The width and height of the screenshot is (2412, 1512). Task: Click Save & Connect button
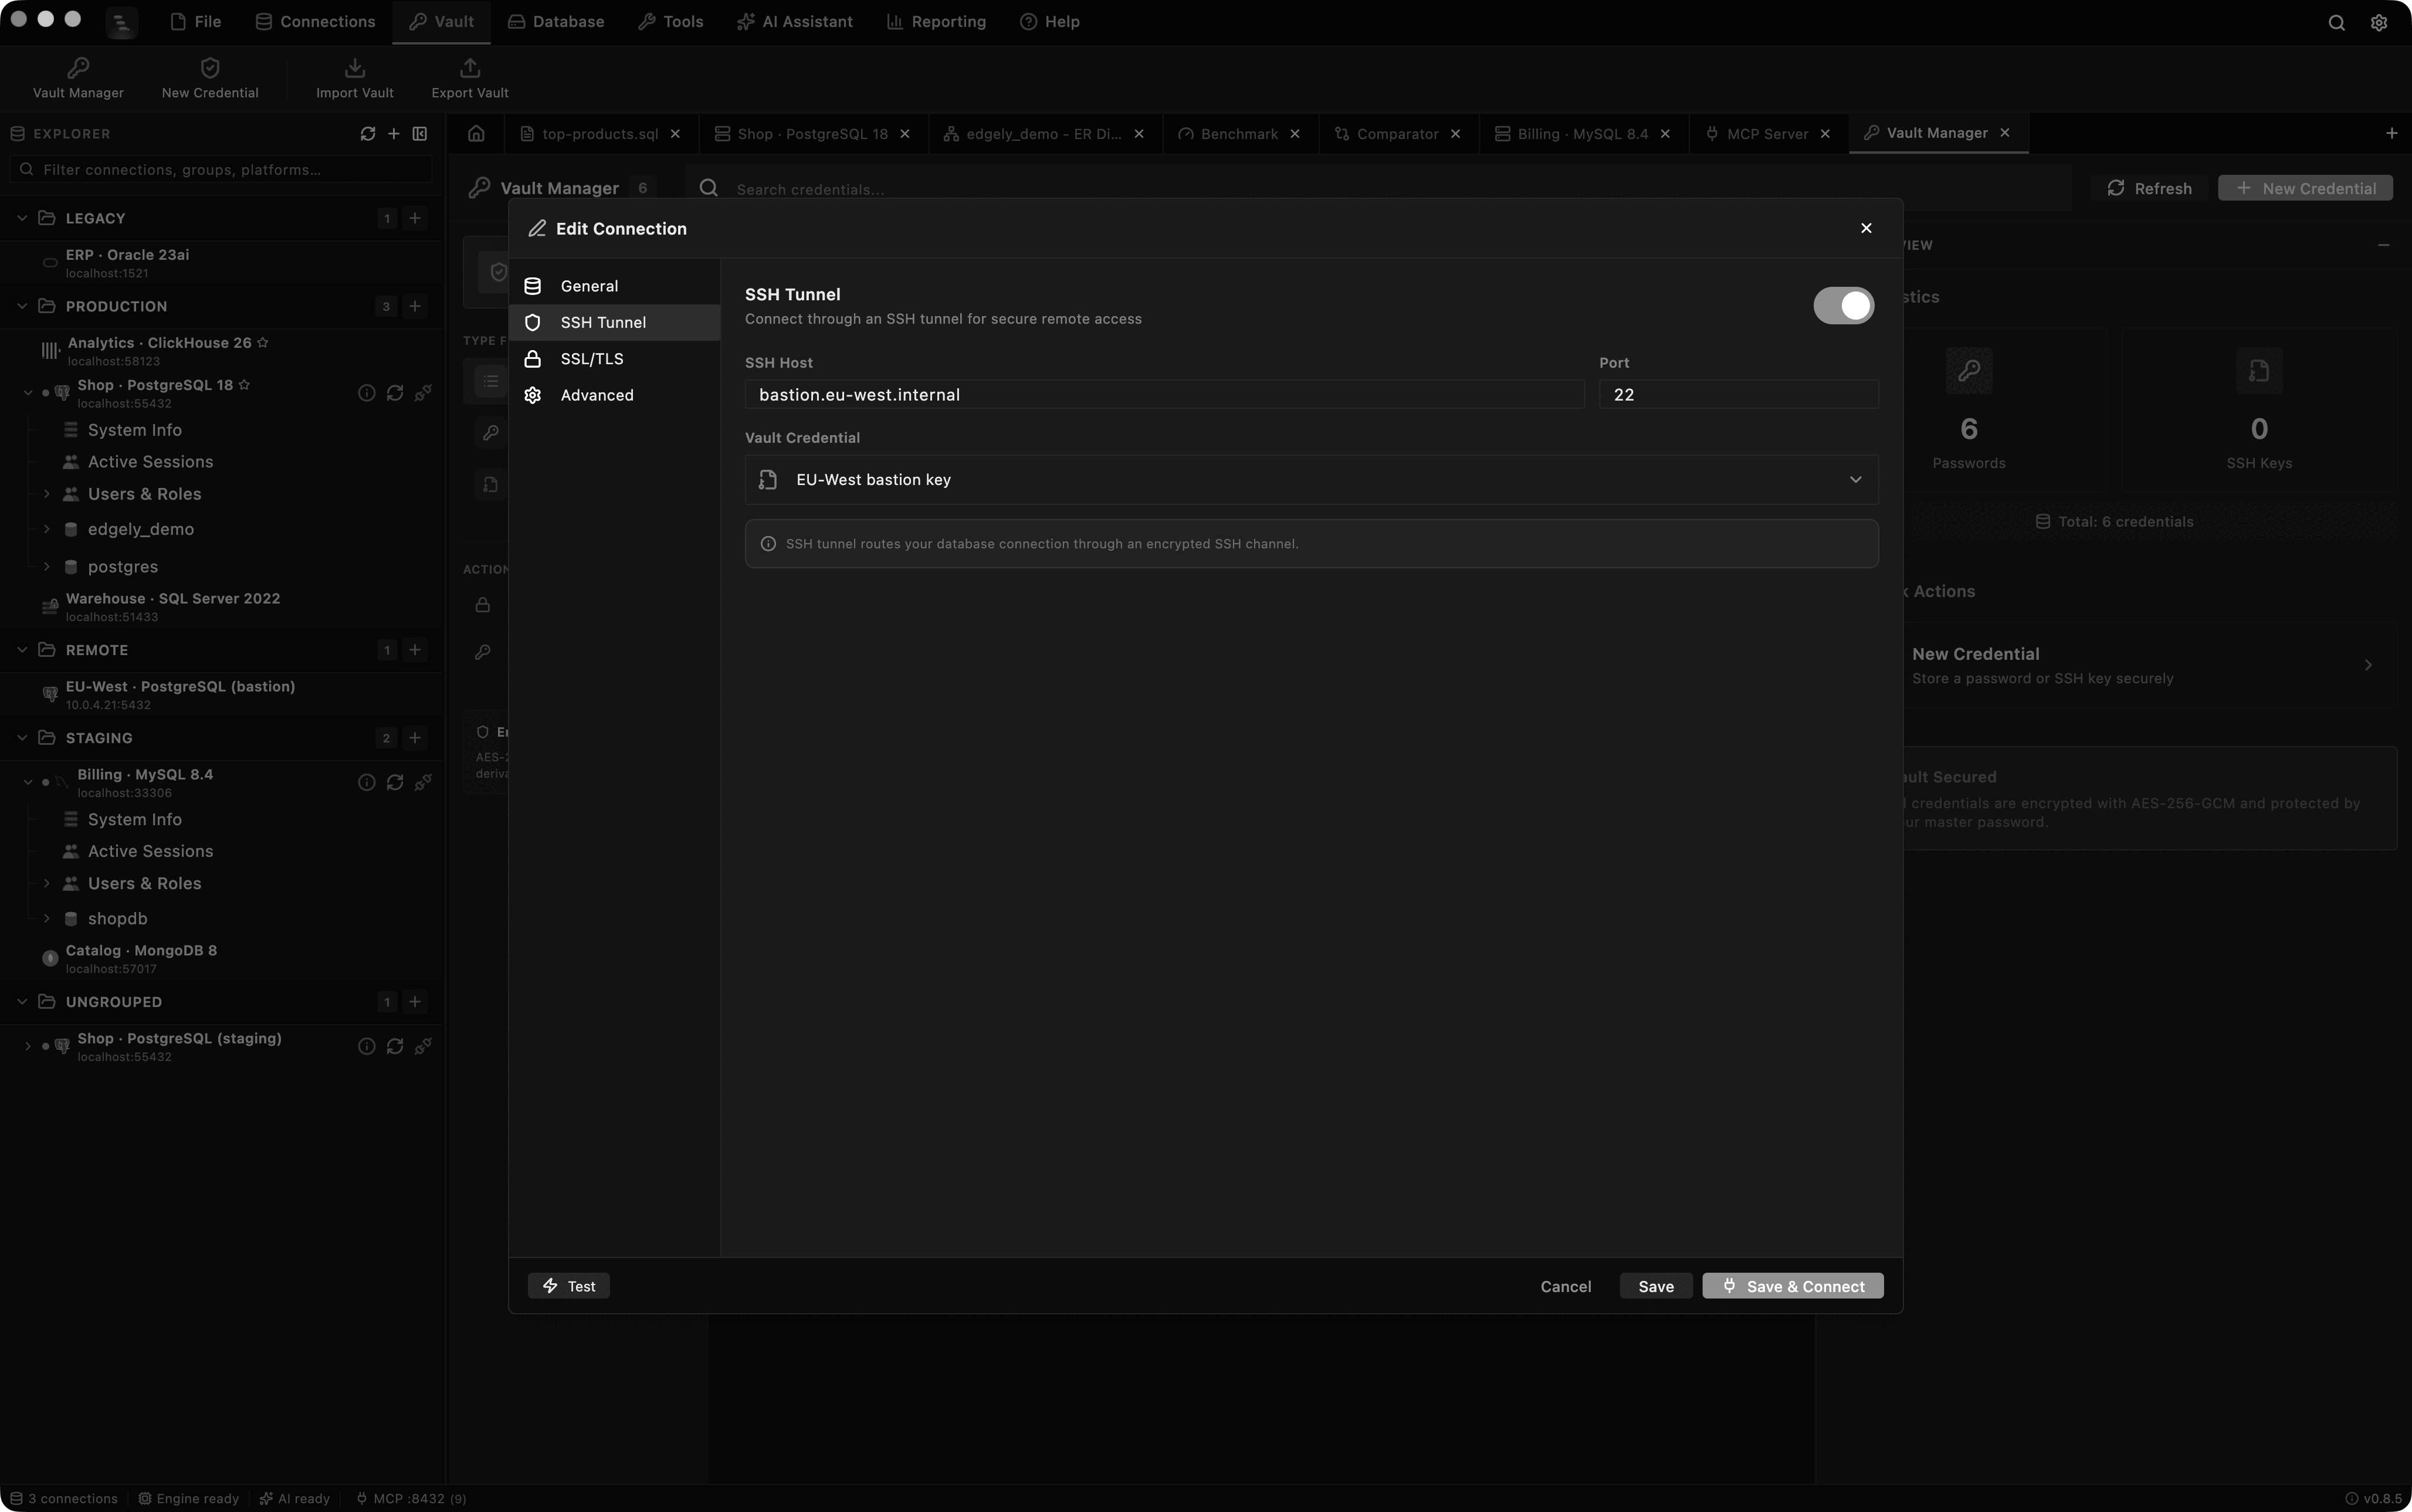click(1793, 1286)
